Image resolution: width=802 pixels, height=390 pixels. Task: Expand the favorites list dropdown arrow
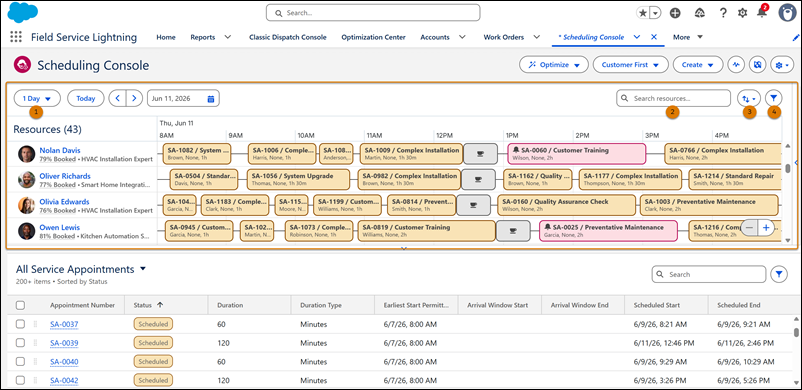[x=655, y=13]
